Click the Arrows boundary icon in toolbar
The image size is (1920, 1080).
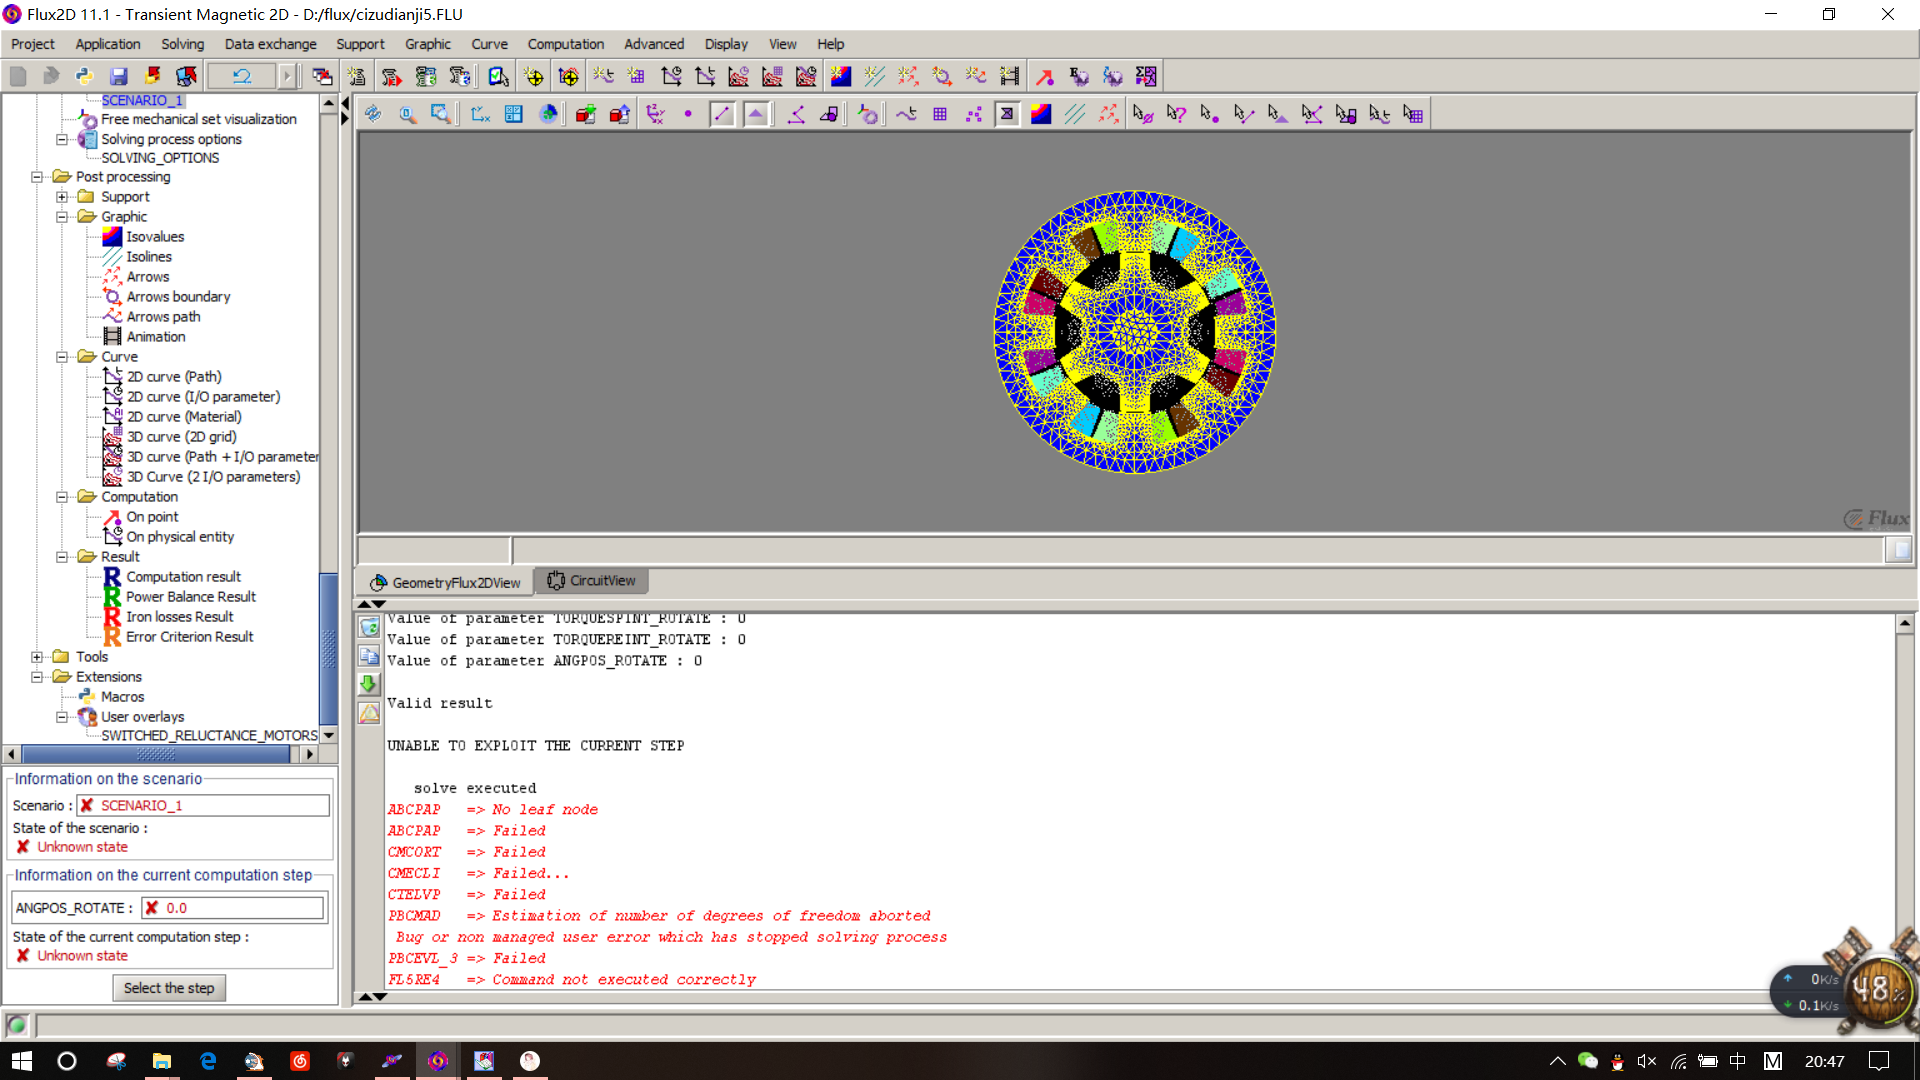(x=942, y=76)
